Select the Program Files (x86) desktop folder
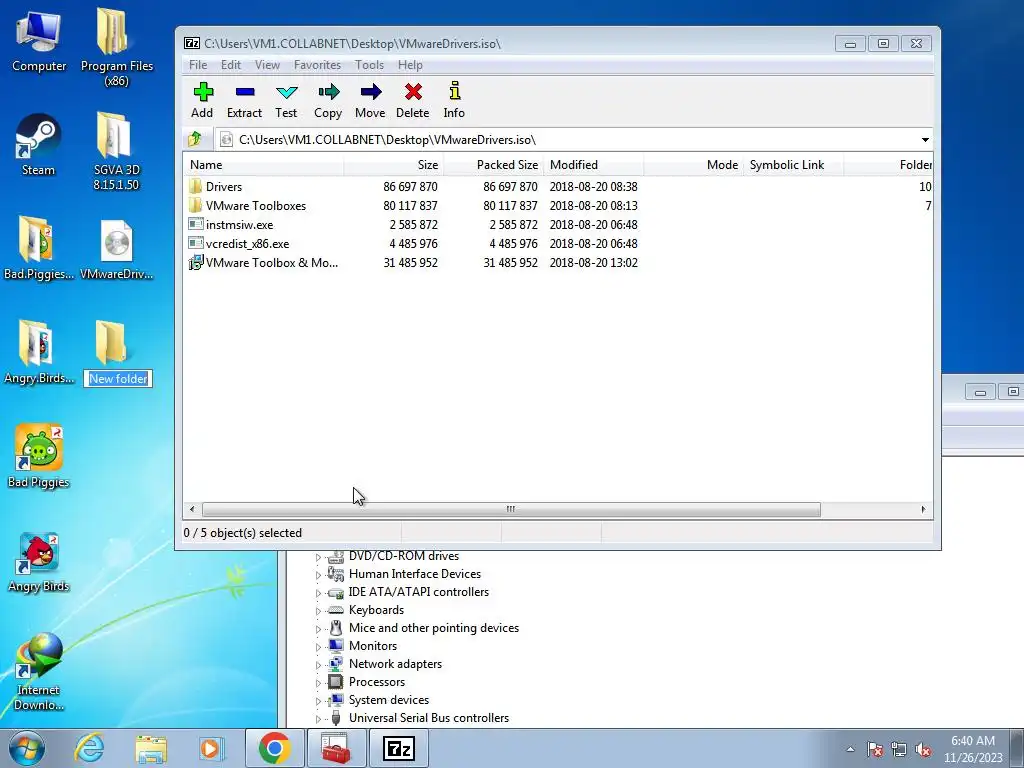The width and height of the screenshot is (1024, 768). click(x=116, y=47)
